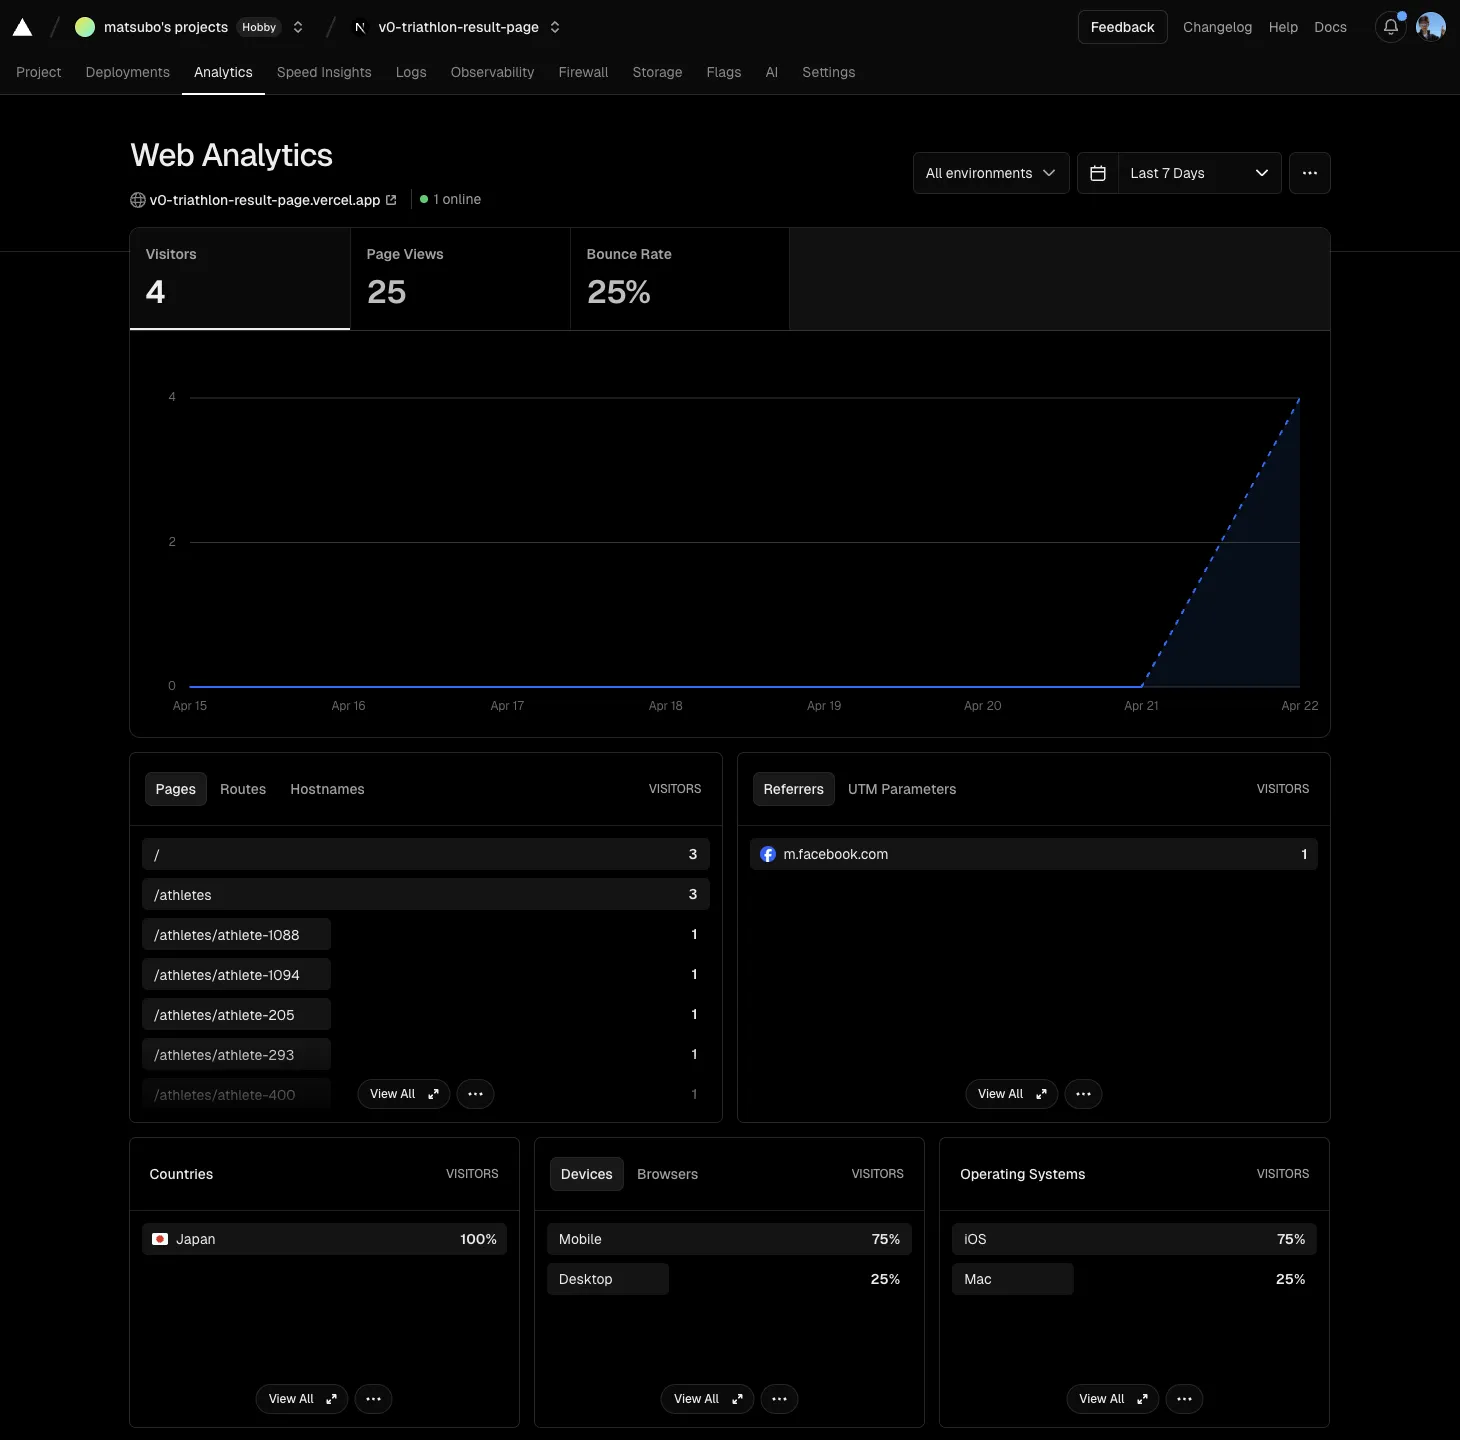Switch the chart to Bounce Rate
The image size is (1460, 1440).
click(x=680, y=279)
